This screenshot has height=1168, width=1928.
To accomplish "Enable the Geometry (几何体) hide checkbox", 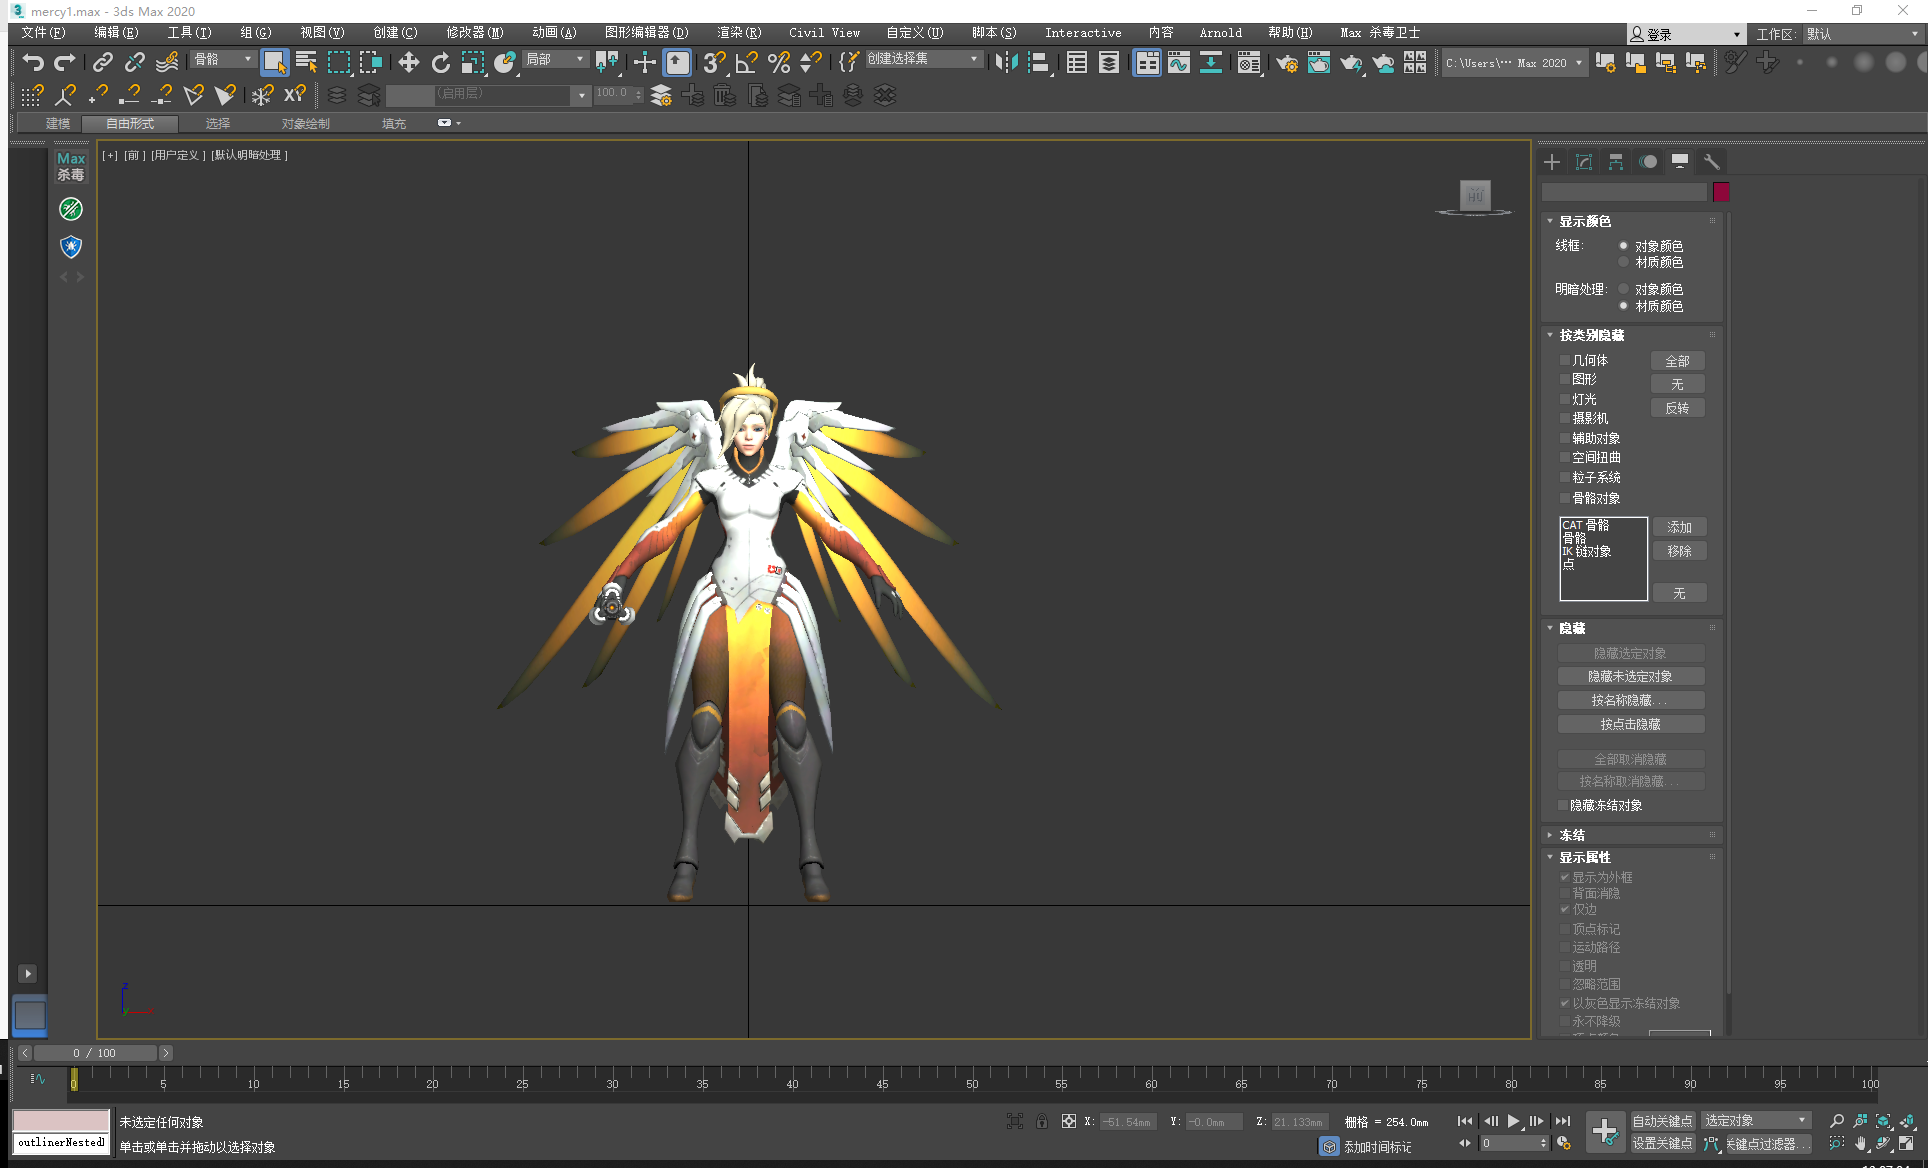I will point(1565,361).
